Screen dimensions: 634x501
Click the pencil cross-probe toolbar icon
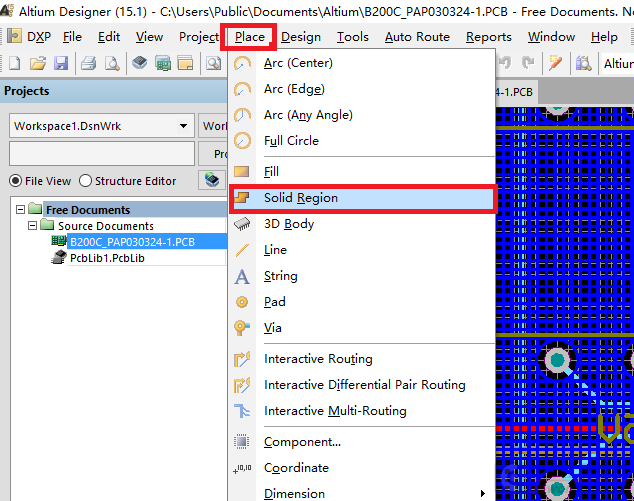click(555, 63)
